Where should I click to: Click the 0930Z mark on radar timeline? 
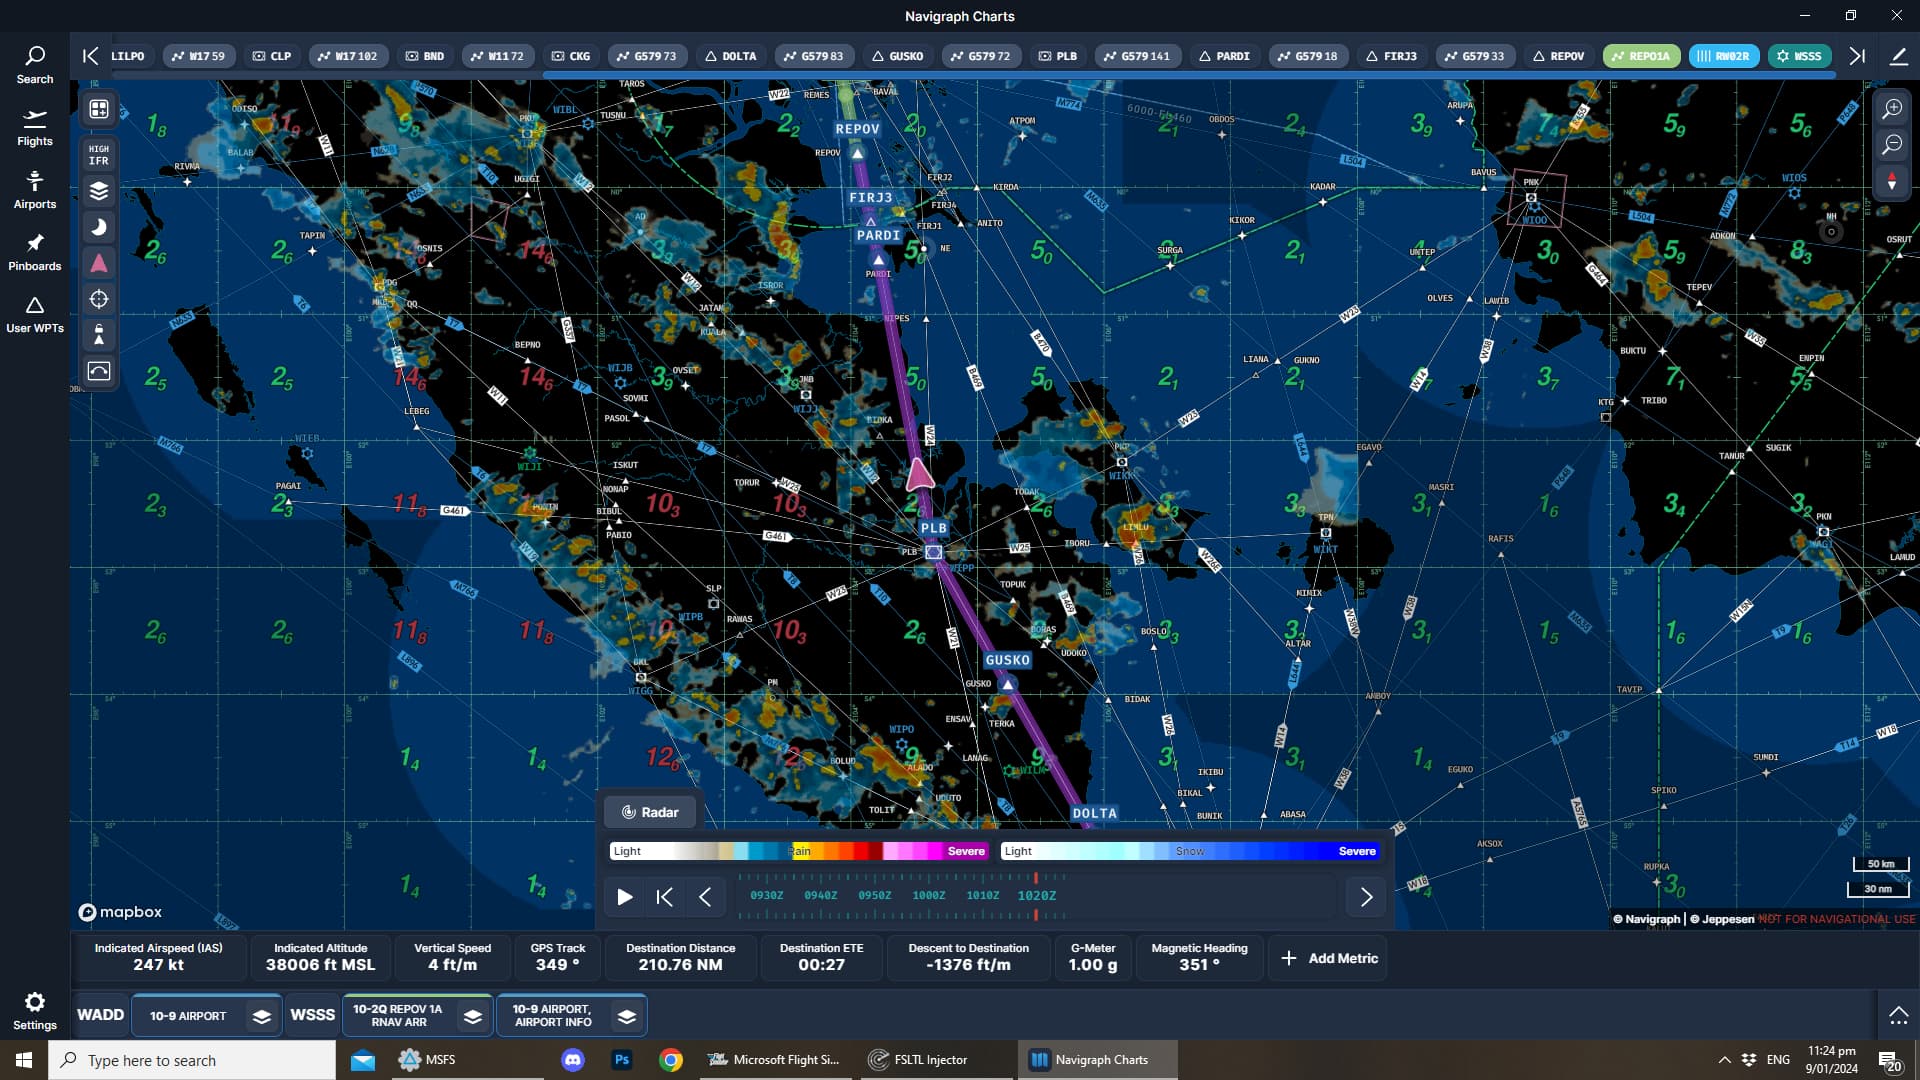coord(766,895)
